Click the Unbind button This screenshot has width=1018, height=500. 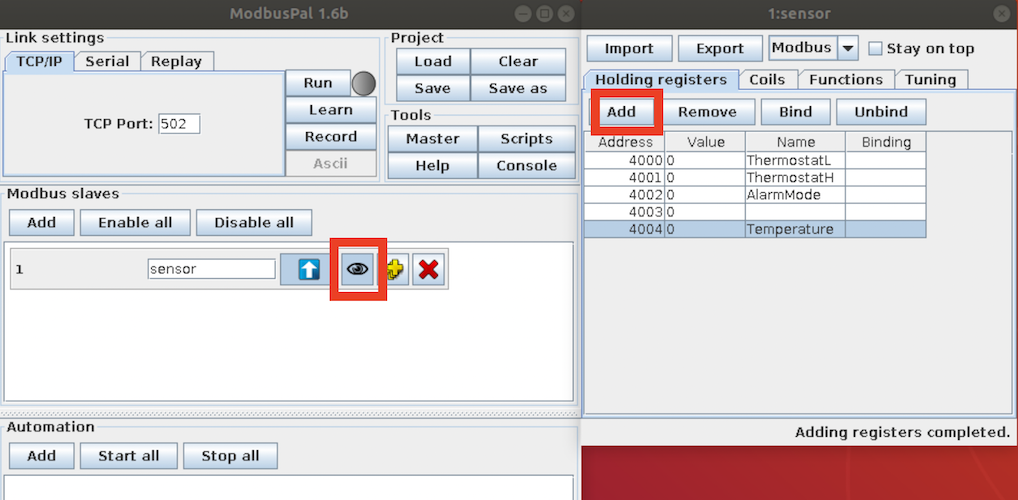pos(881,112)
